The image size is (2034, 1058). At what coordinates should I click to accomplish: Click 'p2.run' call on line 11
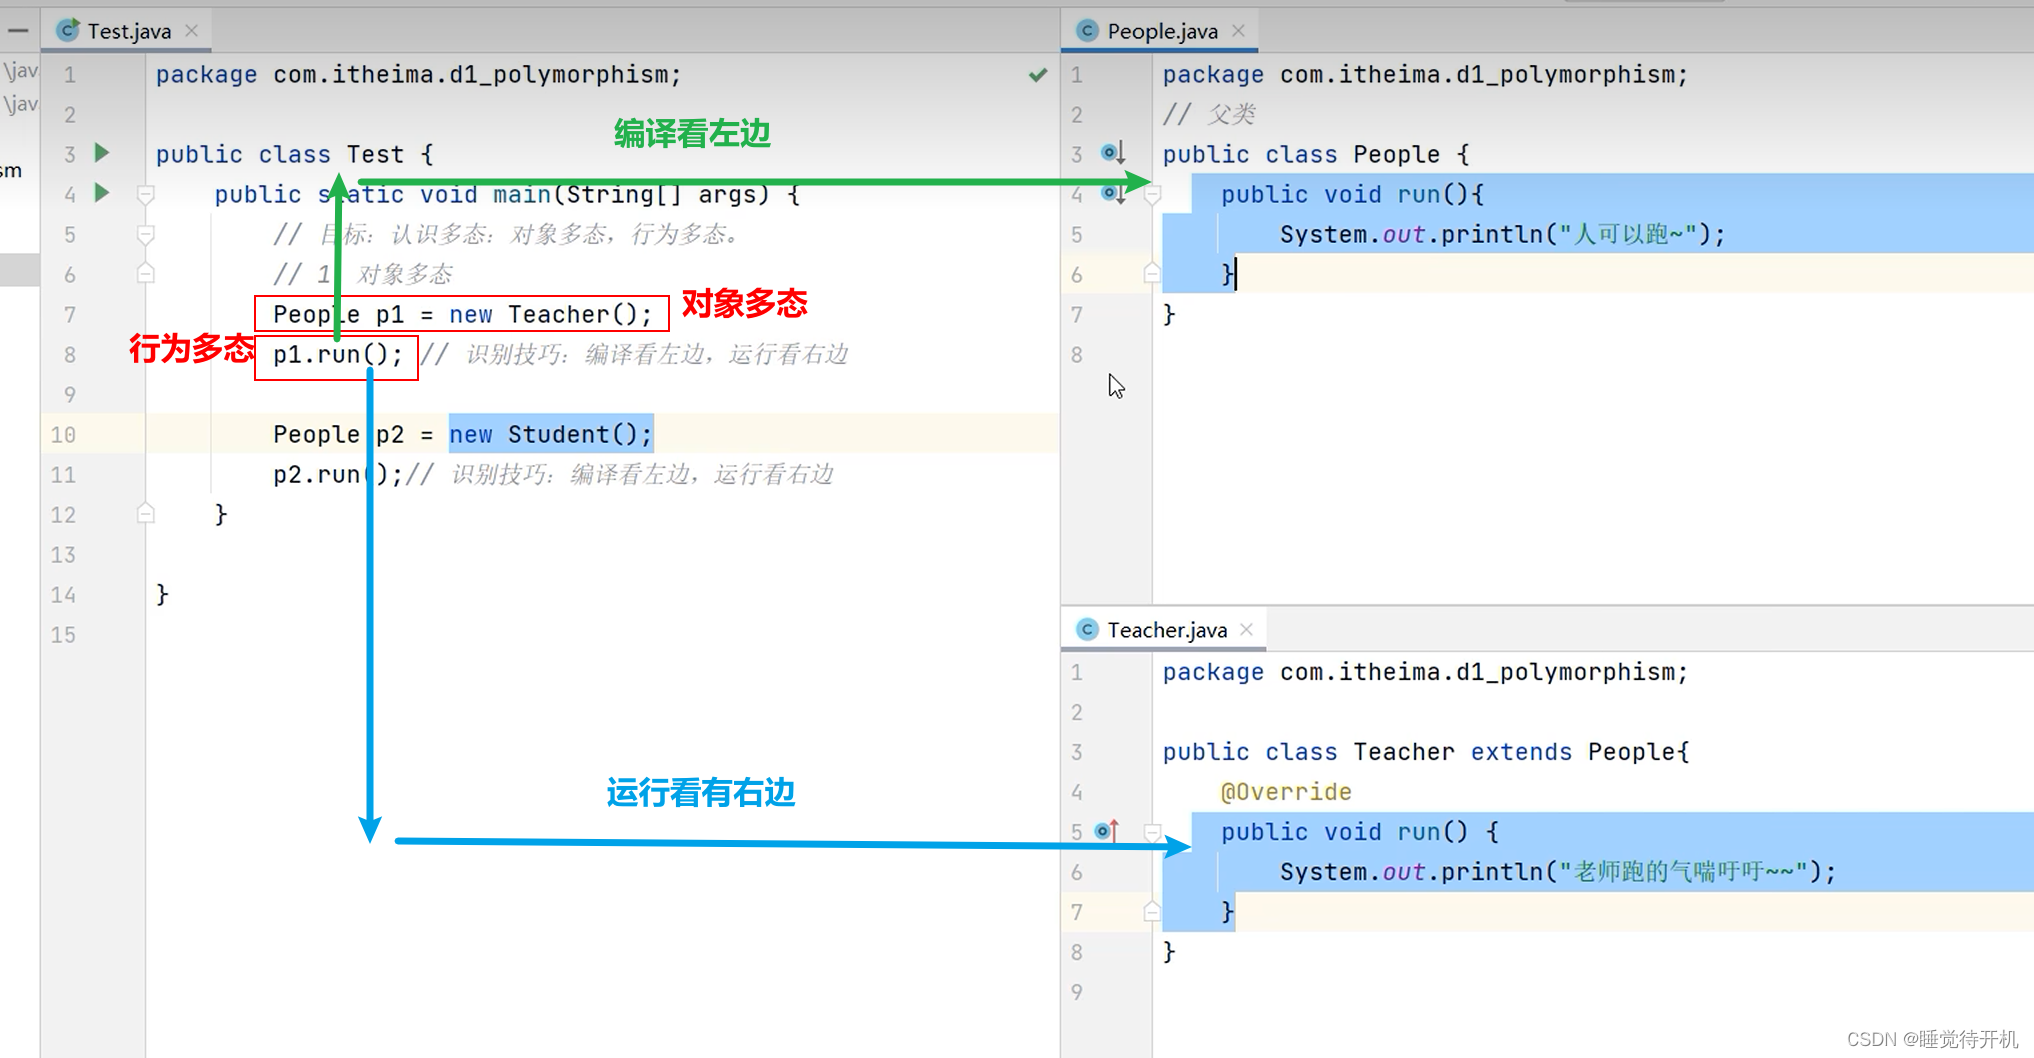pos(316,474)
